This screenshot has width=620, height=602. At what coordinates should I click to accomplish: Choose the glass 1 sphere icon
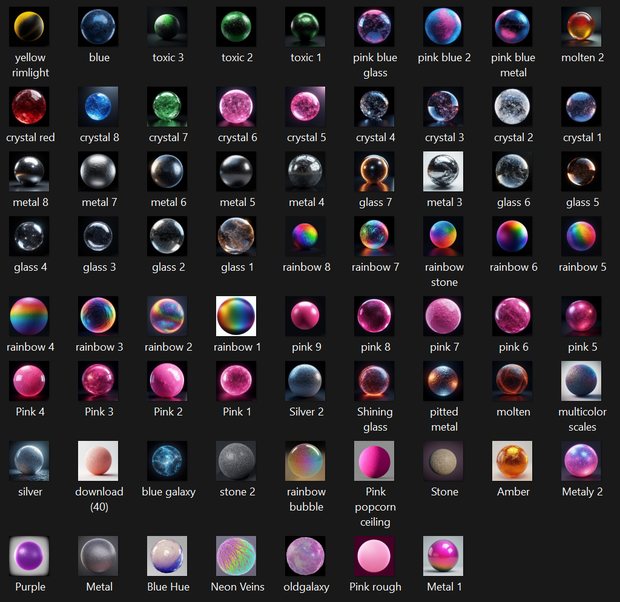(x=236, y=236)
